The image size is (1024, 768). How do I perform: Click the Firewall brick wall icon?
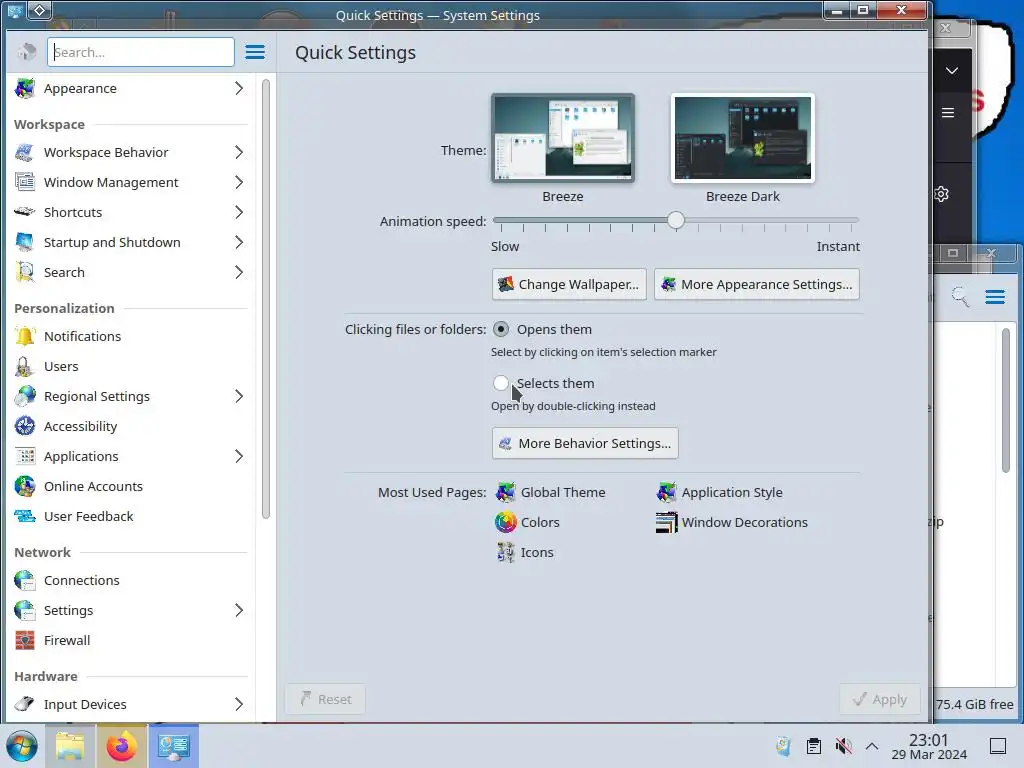coord(25,641)
